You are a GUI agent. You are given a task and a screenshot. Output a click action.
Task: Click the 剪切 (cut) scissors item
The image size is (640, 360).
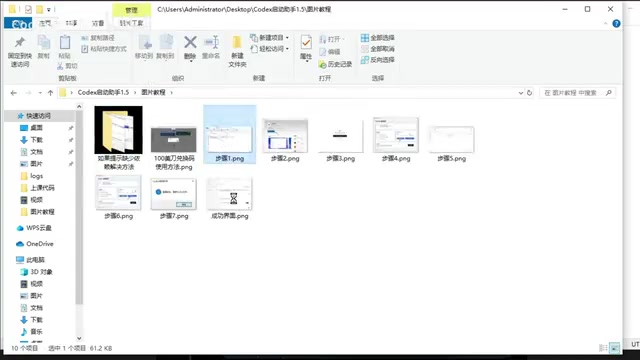[67, 66]
